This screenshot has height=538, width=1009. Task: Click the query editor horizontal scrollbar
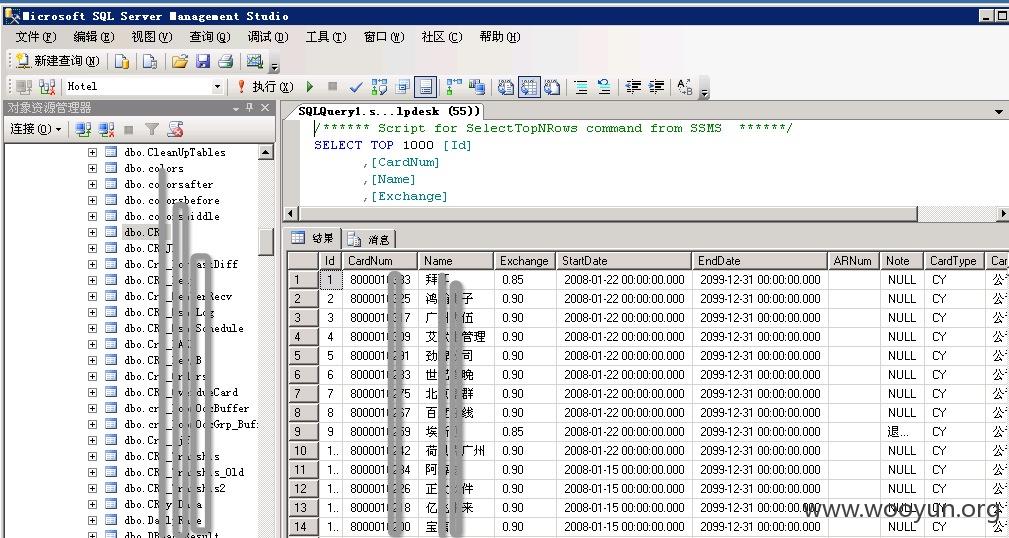[608, 213]
